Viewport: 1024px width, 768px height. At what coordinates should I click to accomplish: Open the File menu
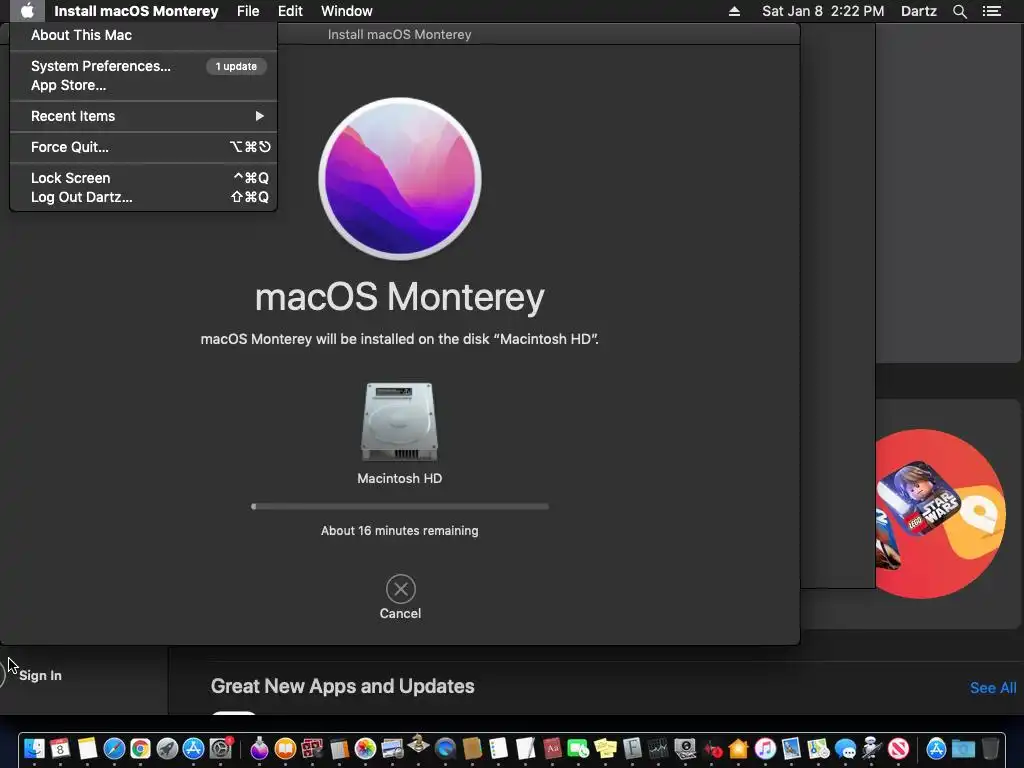(x=248, y=11)
